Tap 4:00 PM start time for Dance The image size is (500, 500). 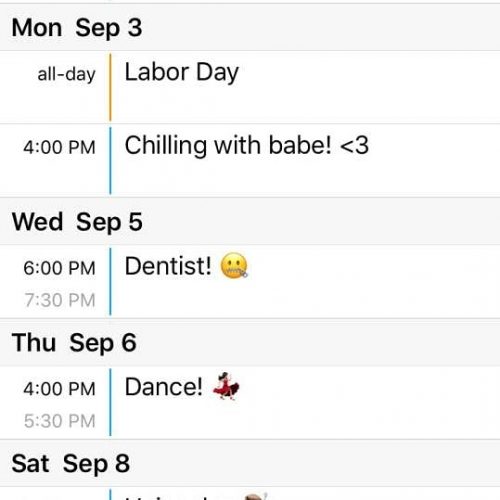tap(59, 389)
